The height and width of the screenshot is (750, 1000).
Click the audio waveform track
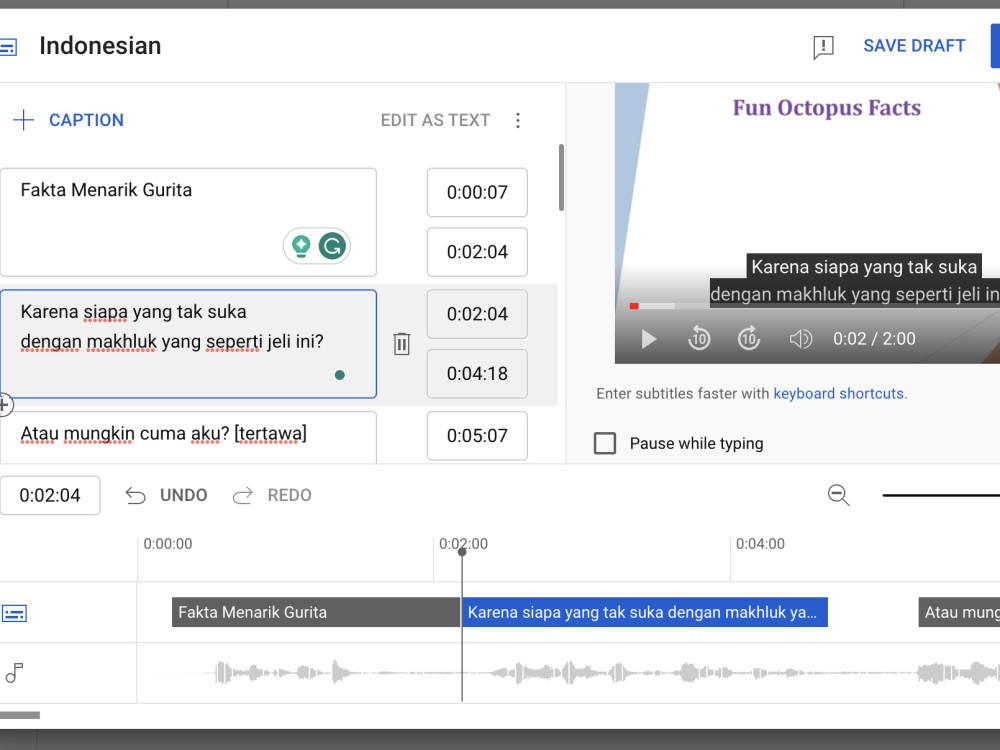(x=568, y=673)
